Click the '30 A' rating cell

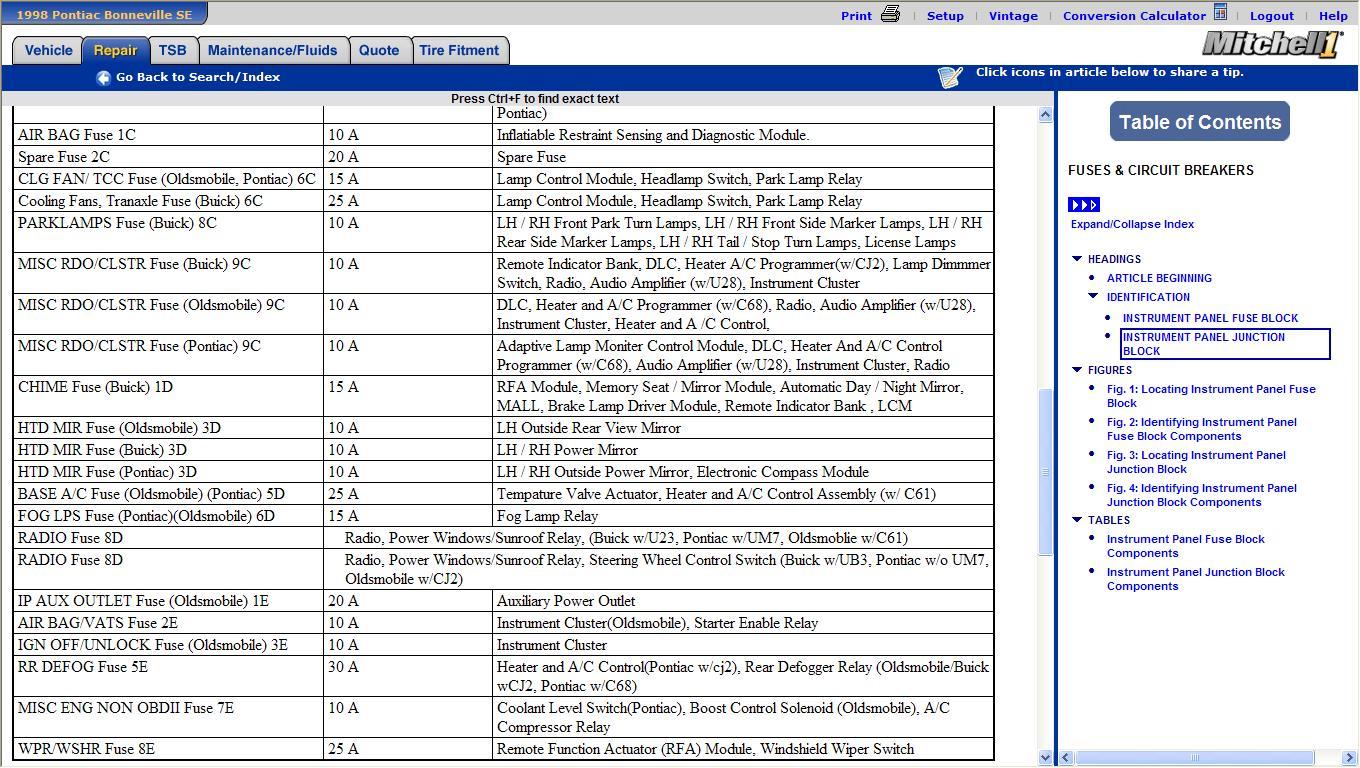click(408, 676)
